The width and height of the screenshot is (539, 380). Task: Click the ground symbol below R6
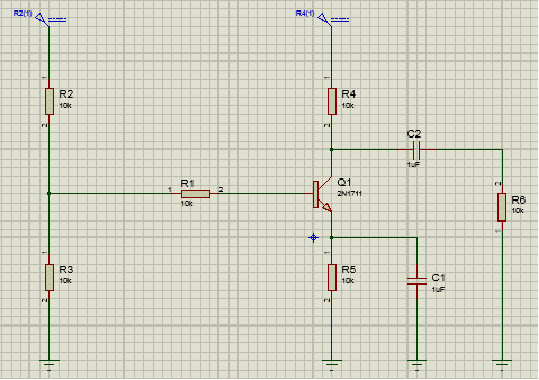pyautogui.click(x=502, y=365)
